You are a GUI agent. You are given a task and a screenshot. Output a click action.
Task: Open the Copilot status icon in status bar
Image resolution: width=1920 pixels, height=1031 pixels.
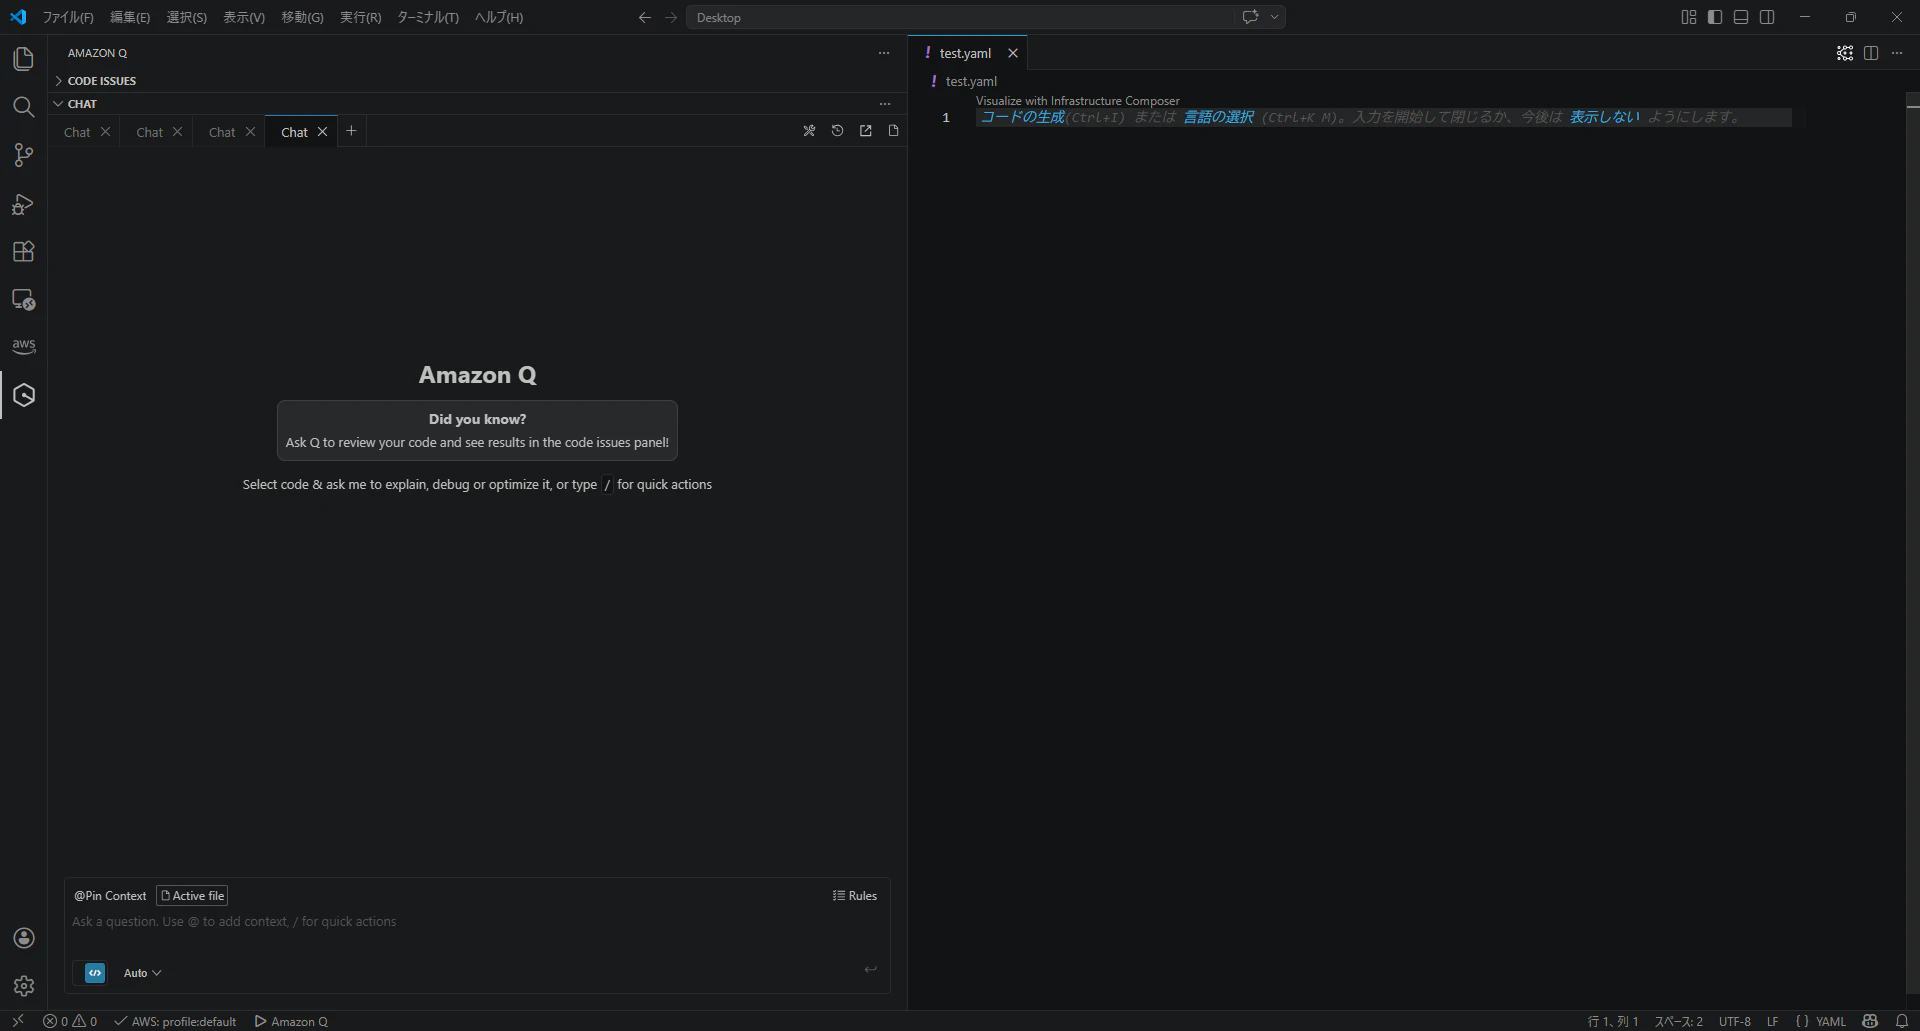[1870, 1021]
